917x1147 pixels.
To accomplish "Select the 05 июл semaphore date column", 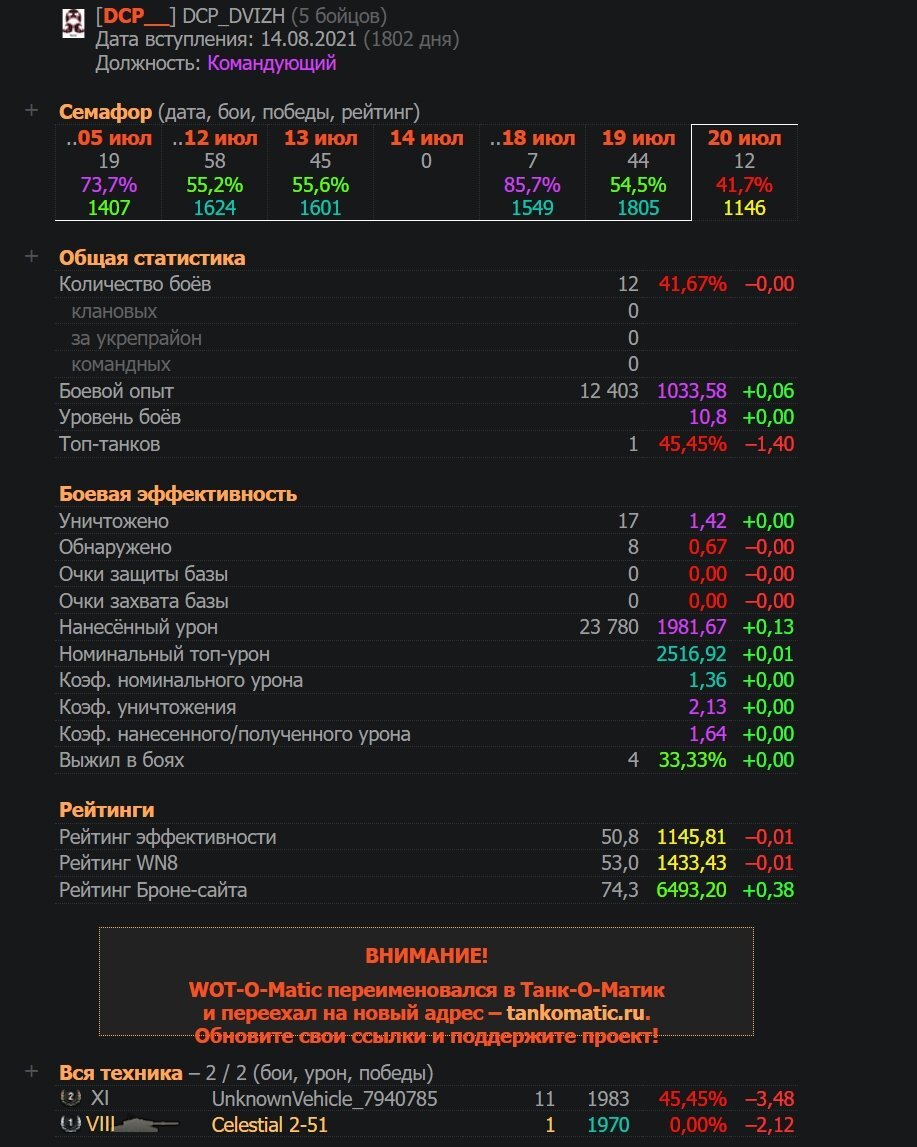I will pyautogui.click(x=108, y=173).
